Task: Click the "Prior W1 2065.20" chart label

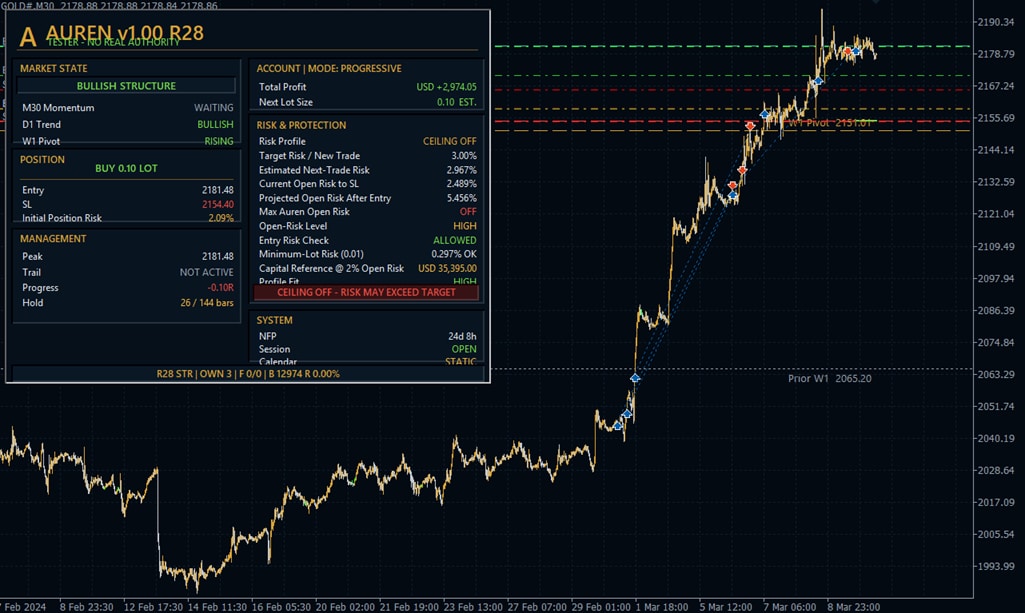Action: click(830, 378)
